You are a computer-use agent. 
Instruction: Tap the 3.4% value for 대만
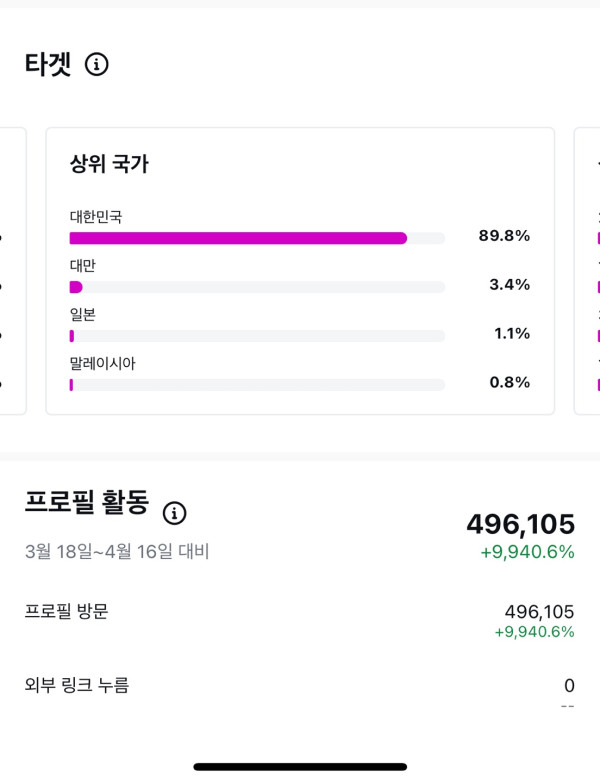click(x=509, y=285)
